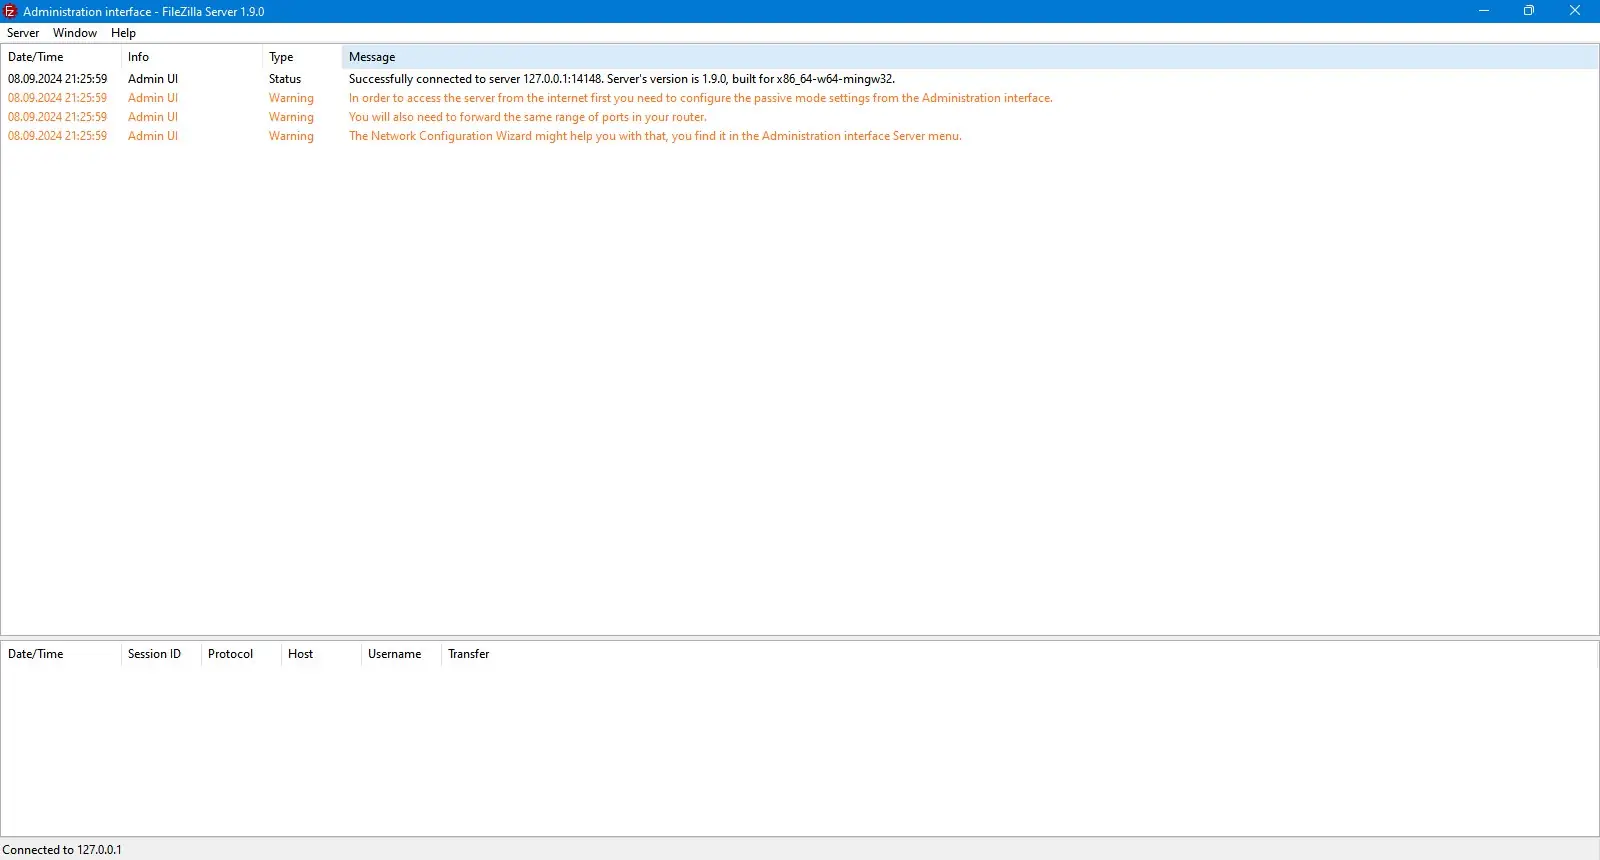Click Warning type cell of router ports row
The image size is (1600, 860).
pos(291,117)
